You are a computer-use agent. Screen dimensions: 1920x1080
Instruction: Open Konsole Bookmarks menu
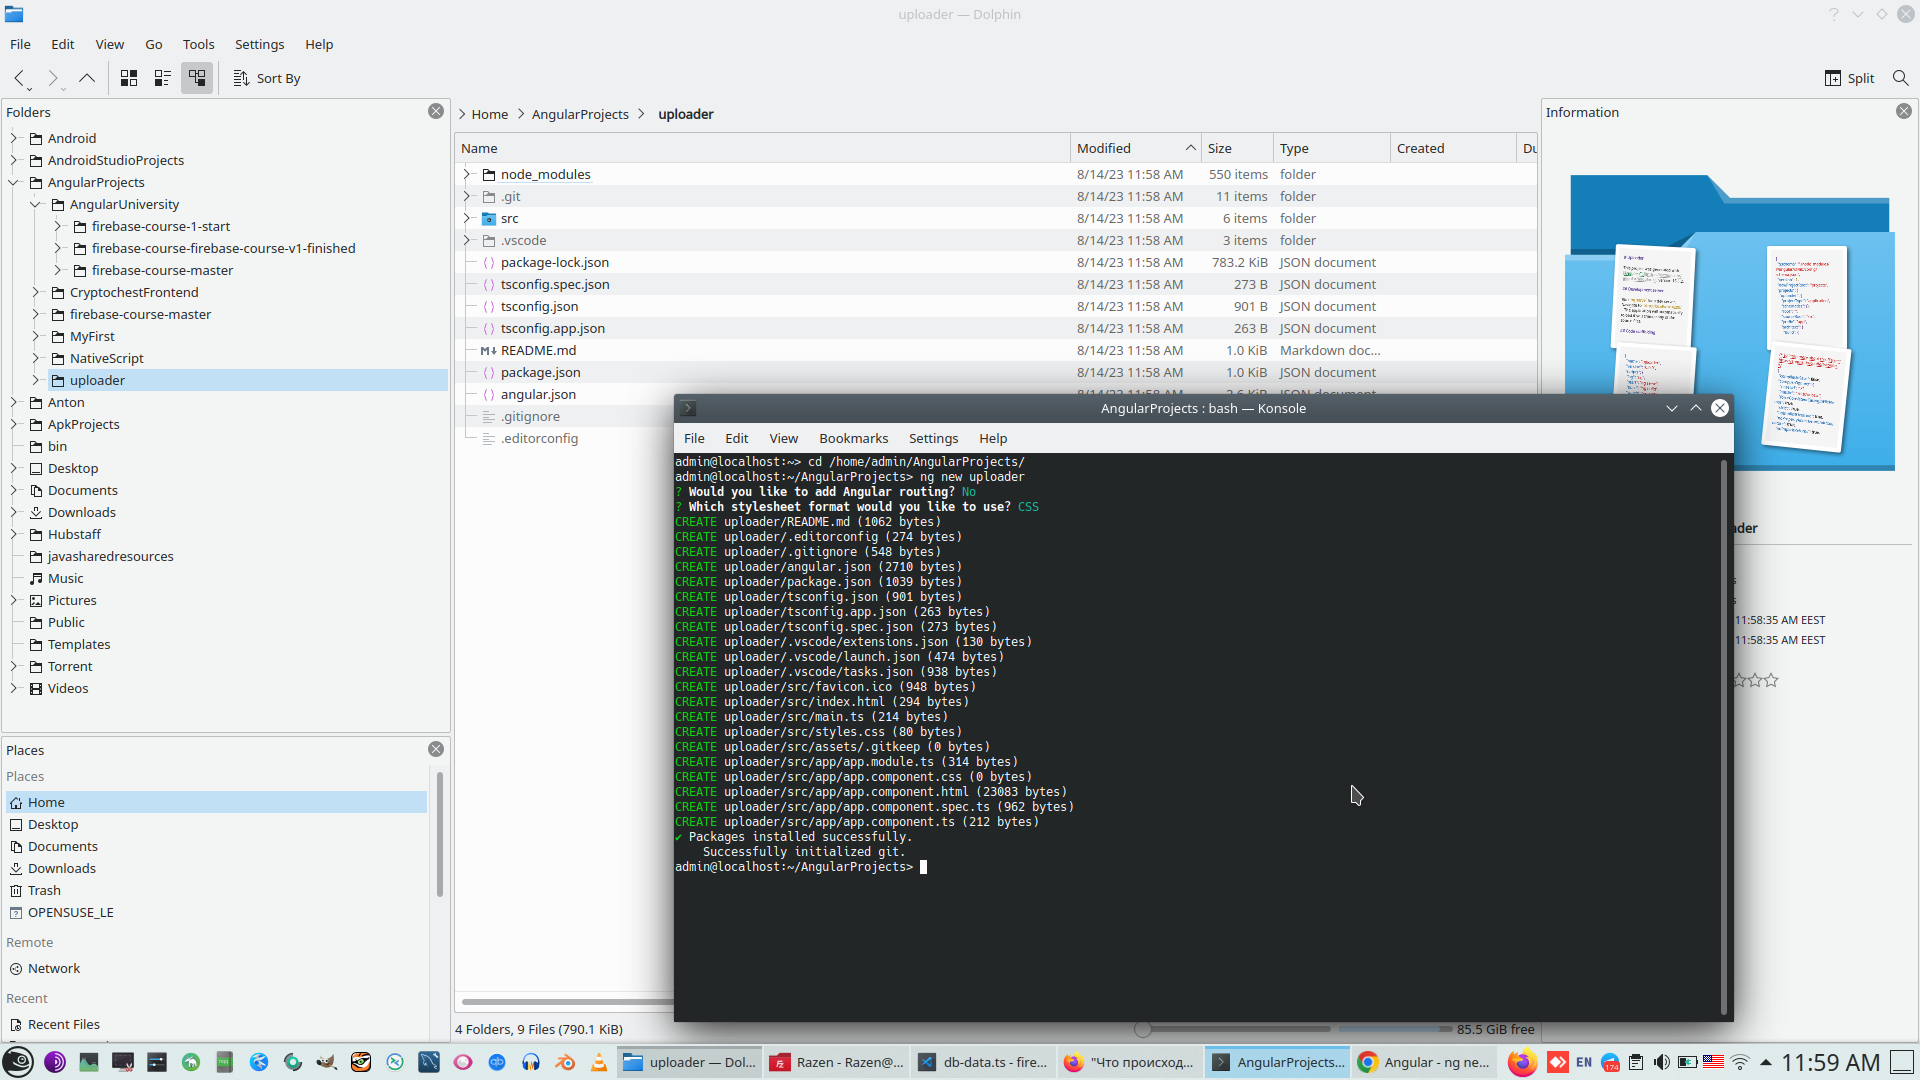(x=853, y=438)
